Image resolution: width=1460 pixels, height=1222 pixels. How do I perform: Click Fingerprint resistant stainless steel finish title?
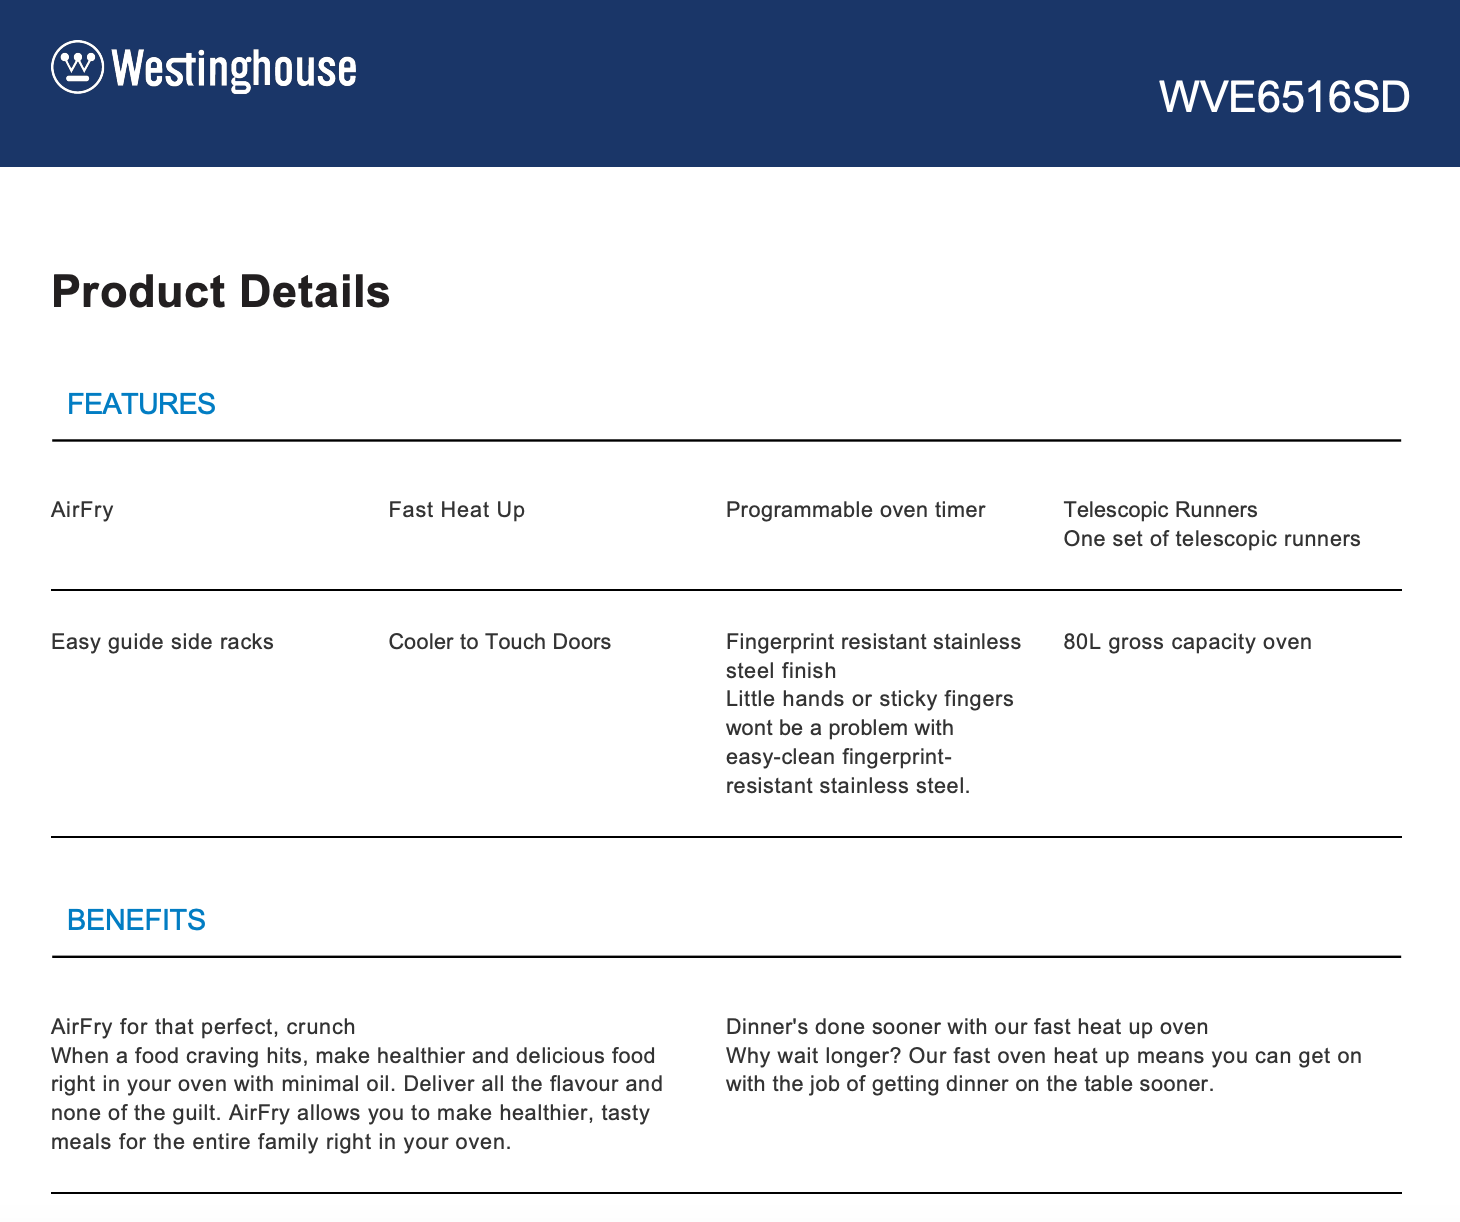coord(872,655)
